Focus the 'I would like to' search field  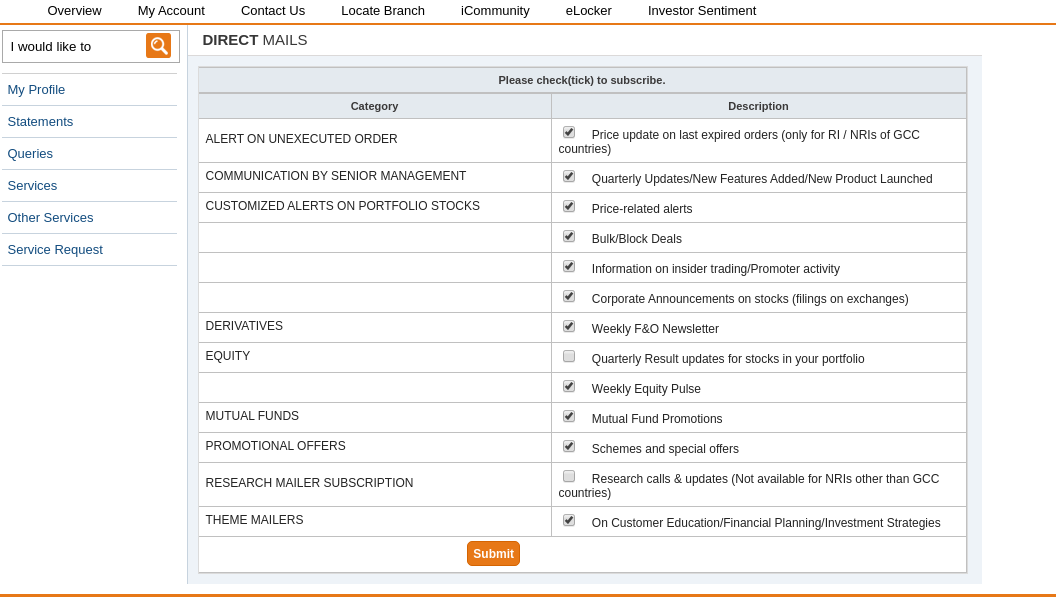click(x=75, y=46)
